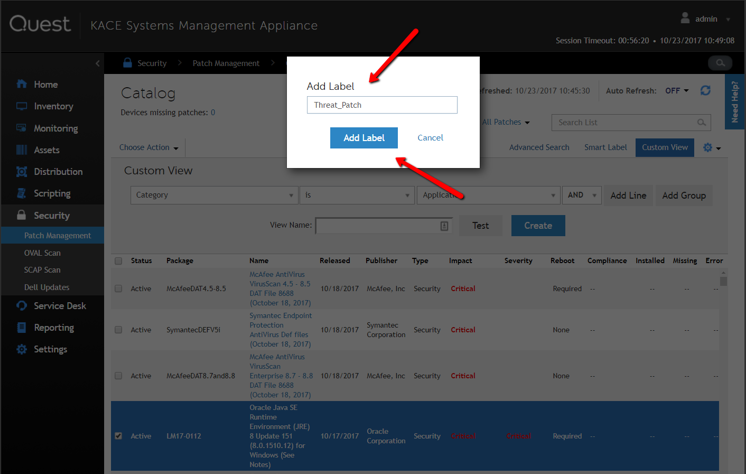
Task: Open the gear settings icon beside Custom View
Action: [710, 148]
